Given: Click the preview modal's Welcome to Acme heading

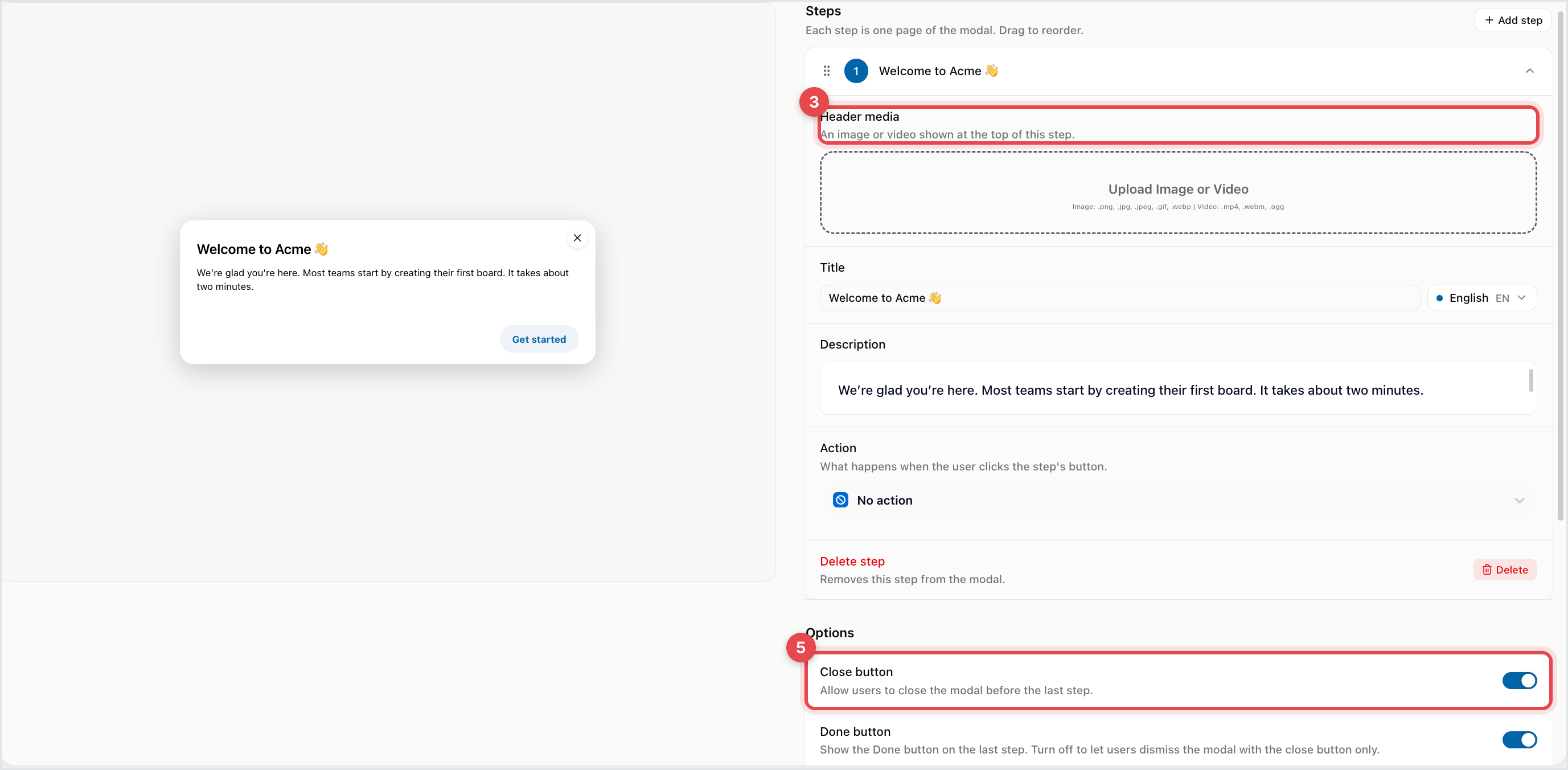Looking at the screenshot, I should click(x=262, y=249).
